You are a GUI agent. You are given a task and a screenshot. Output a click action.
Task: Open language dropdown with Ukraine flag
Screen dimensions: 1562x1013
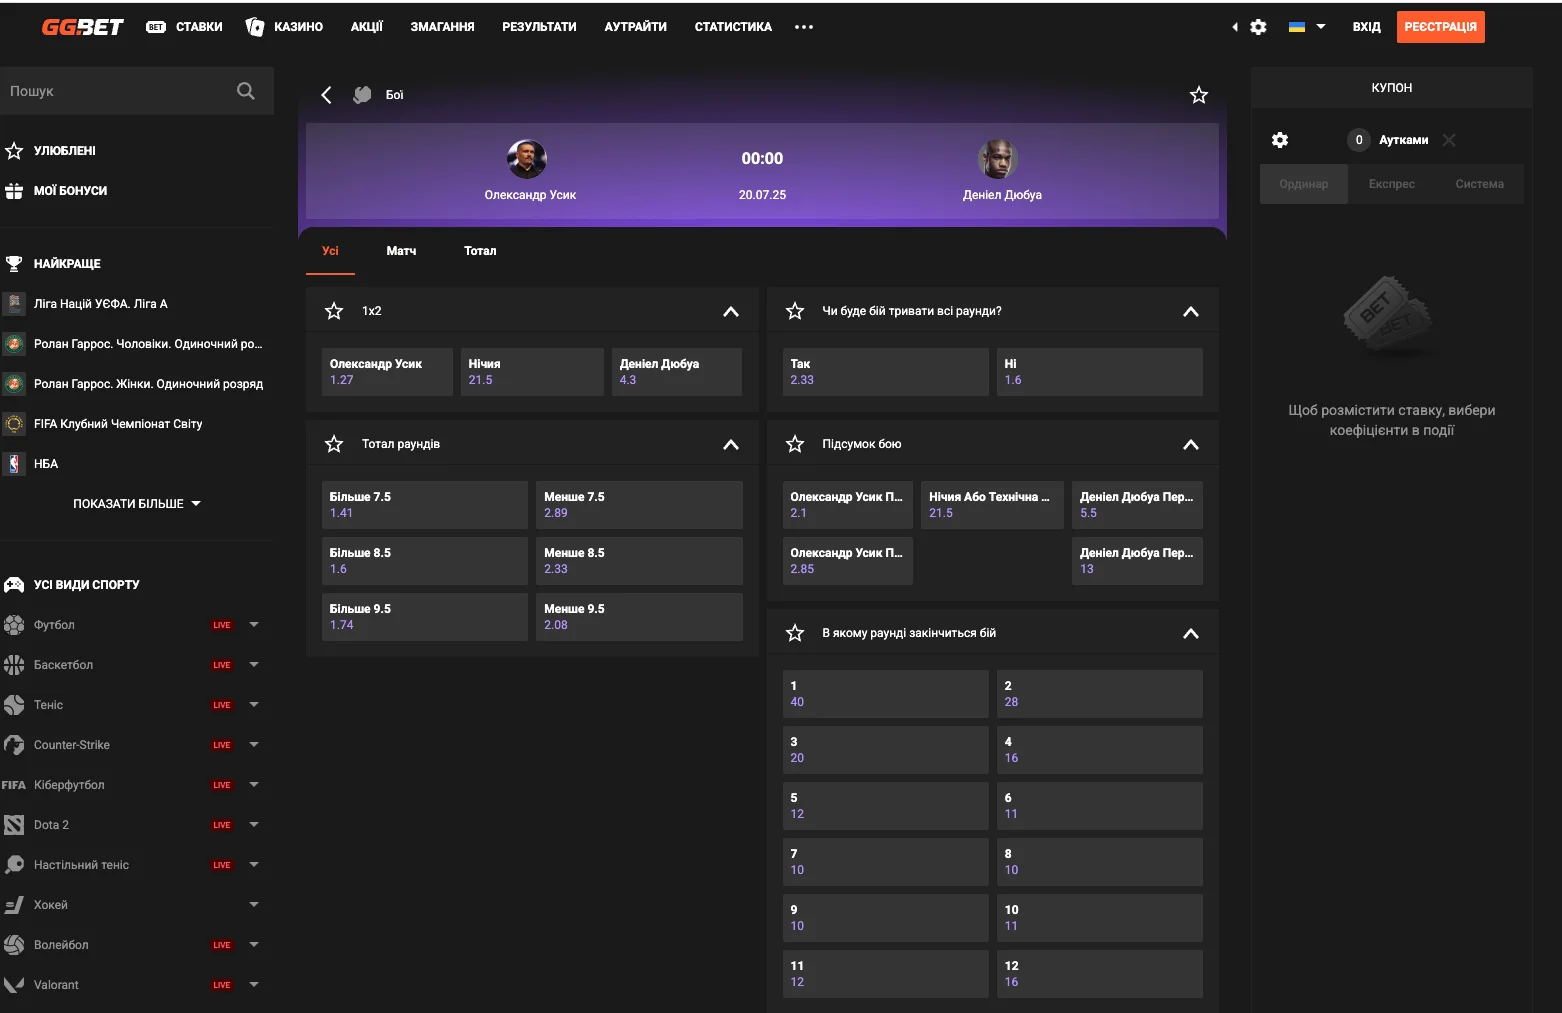pyautogui.click(x=1307, y=27)
